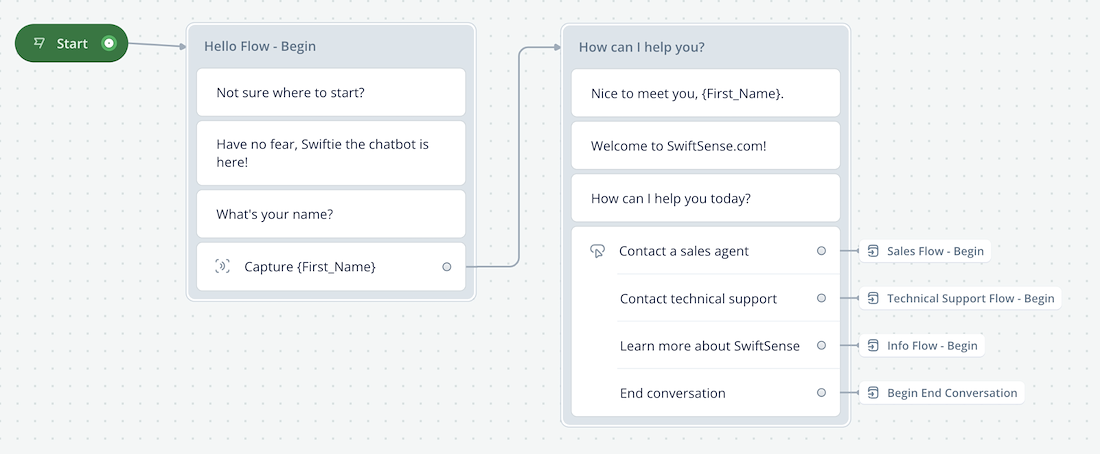Click output port of End conversation option

pyautogui.click(x=821, y=392)
